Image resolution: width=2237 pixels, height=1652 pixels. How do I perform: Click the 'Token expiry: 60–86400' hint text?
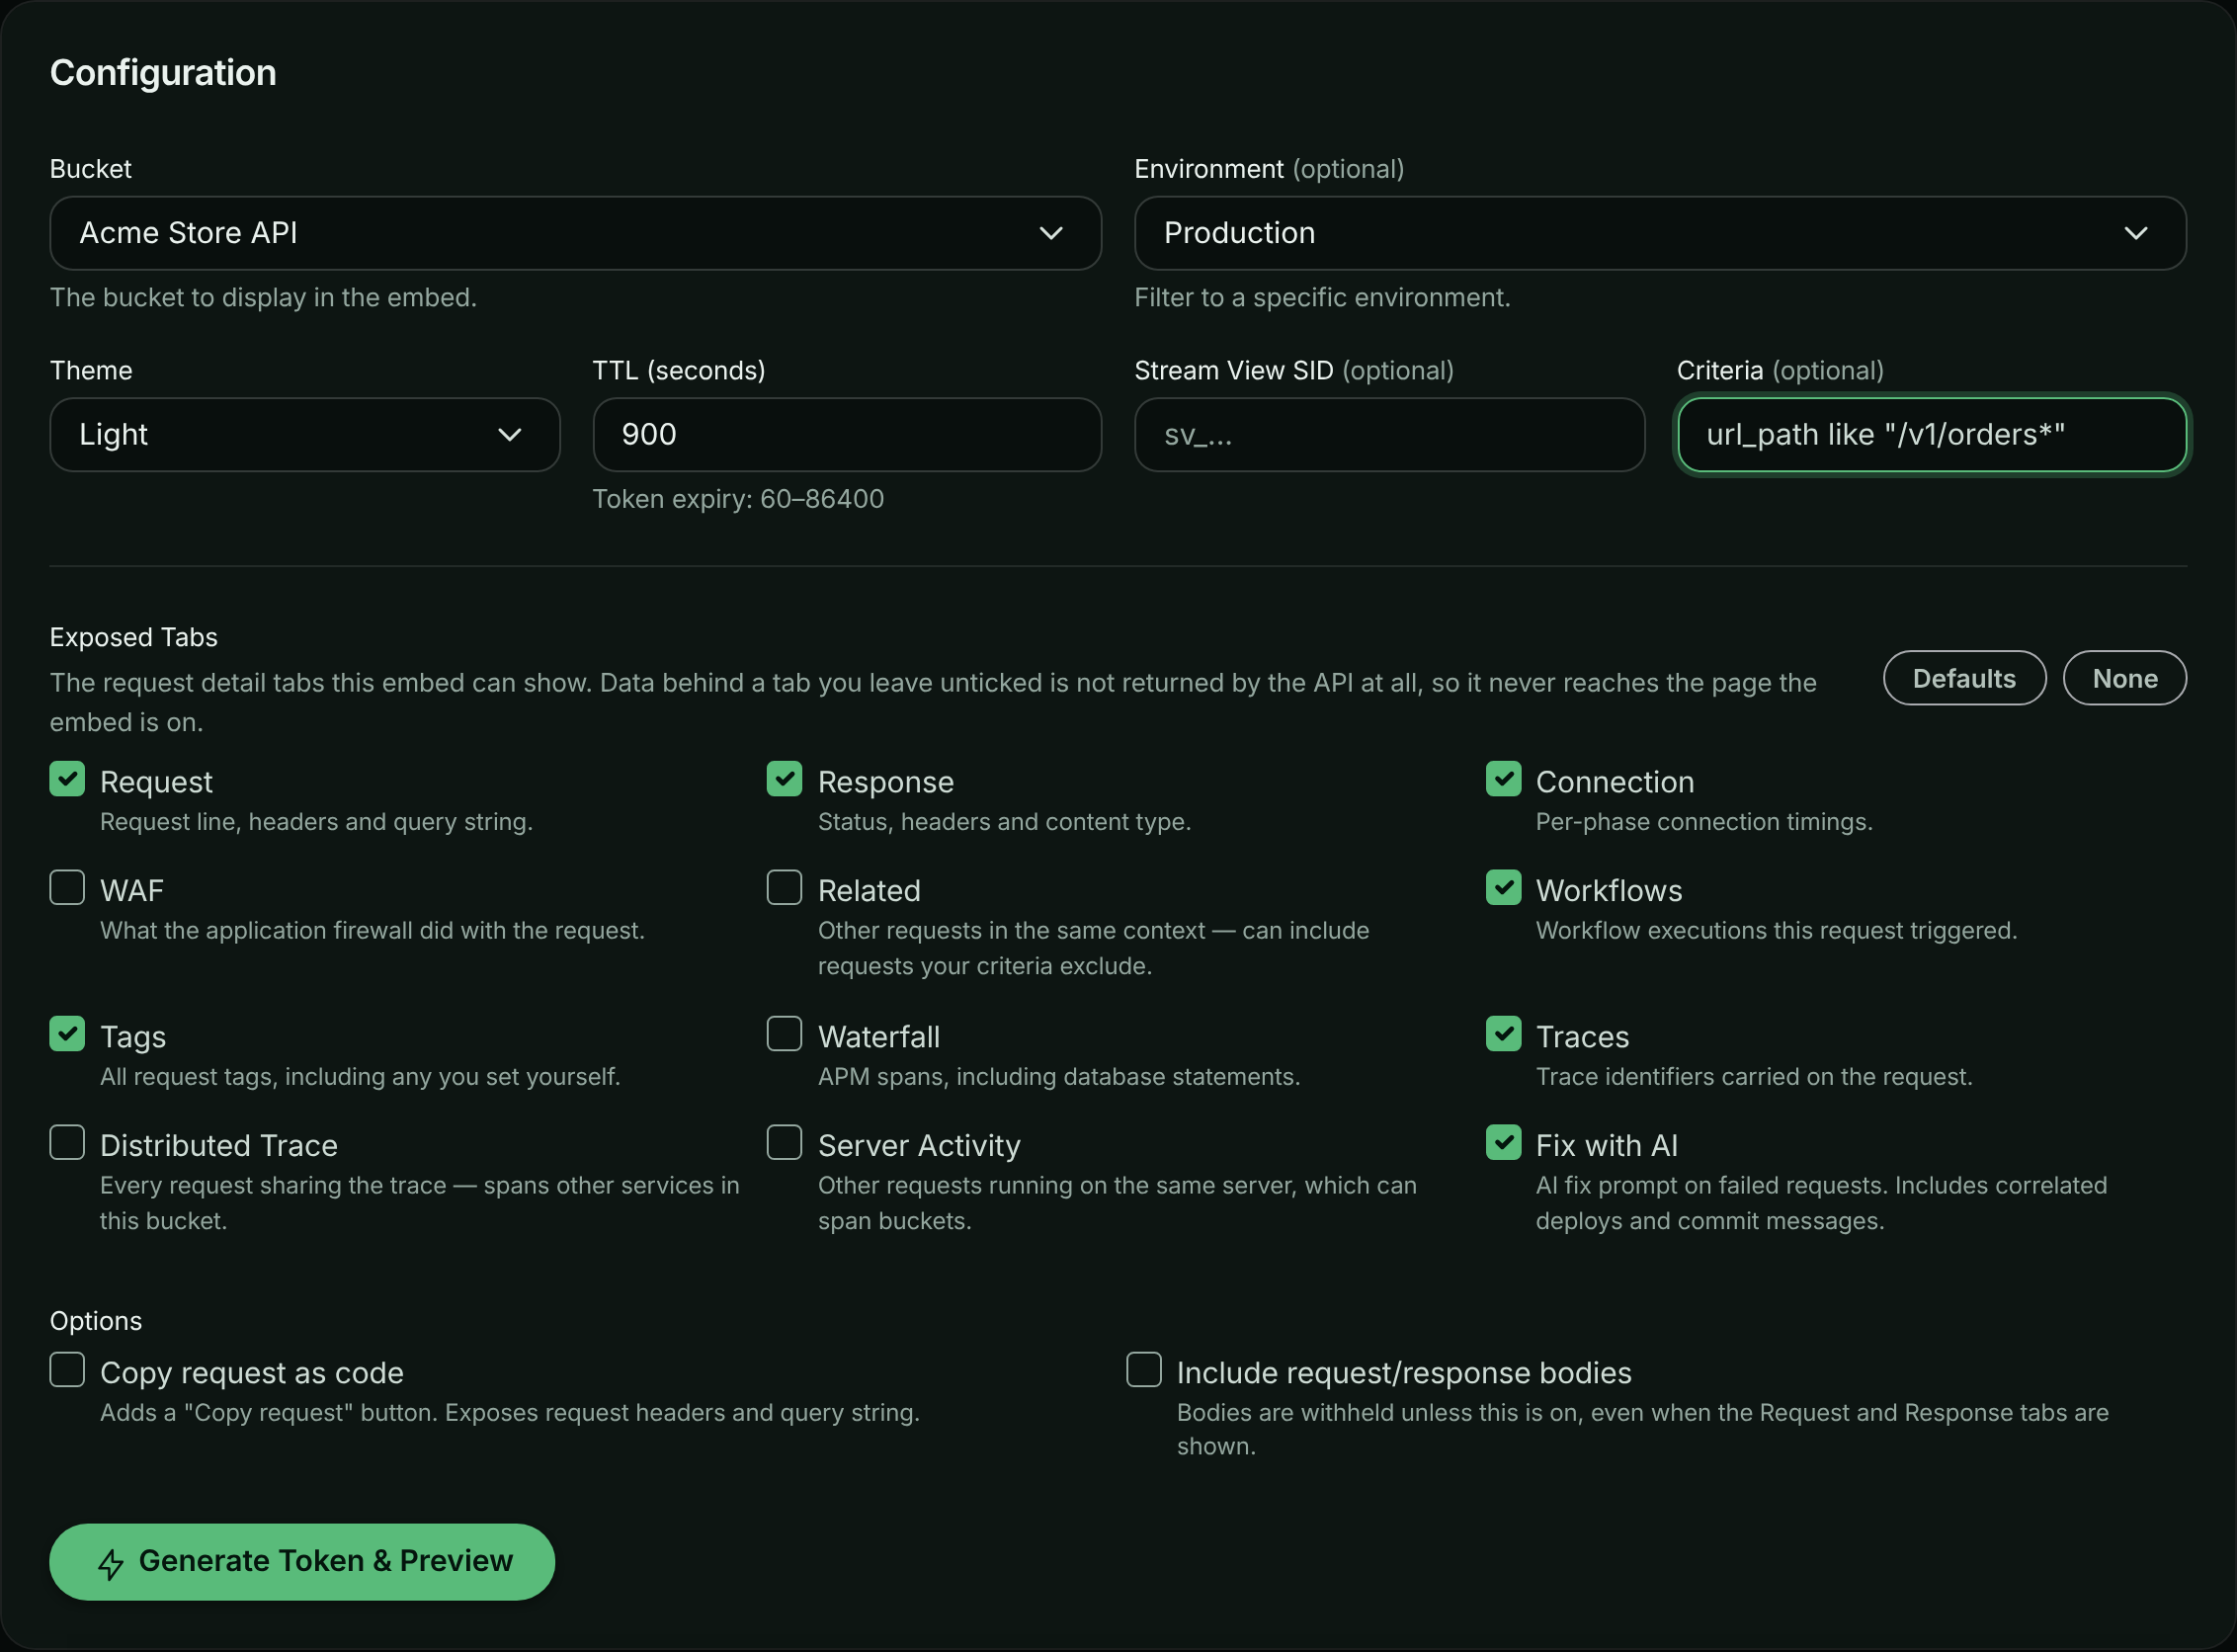point(738,499)
